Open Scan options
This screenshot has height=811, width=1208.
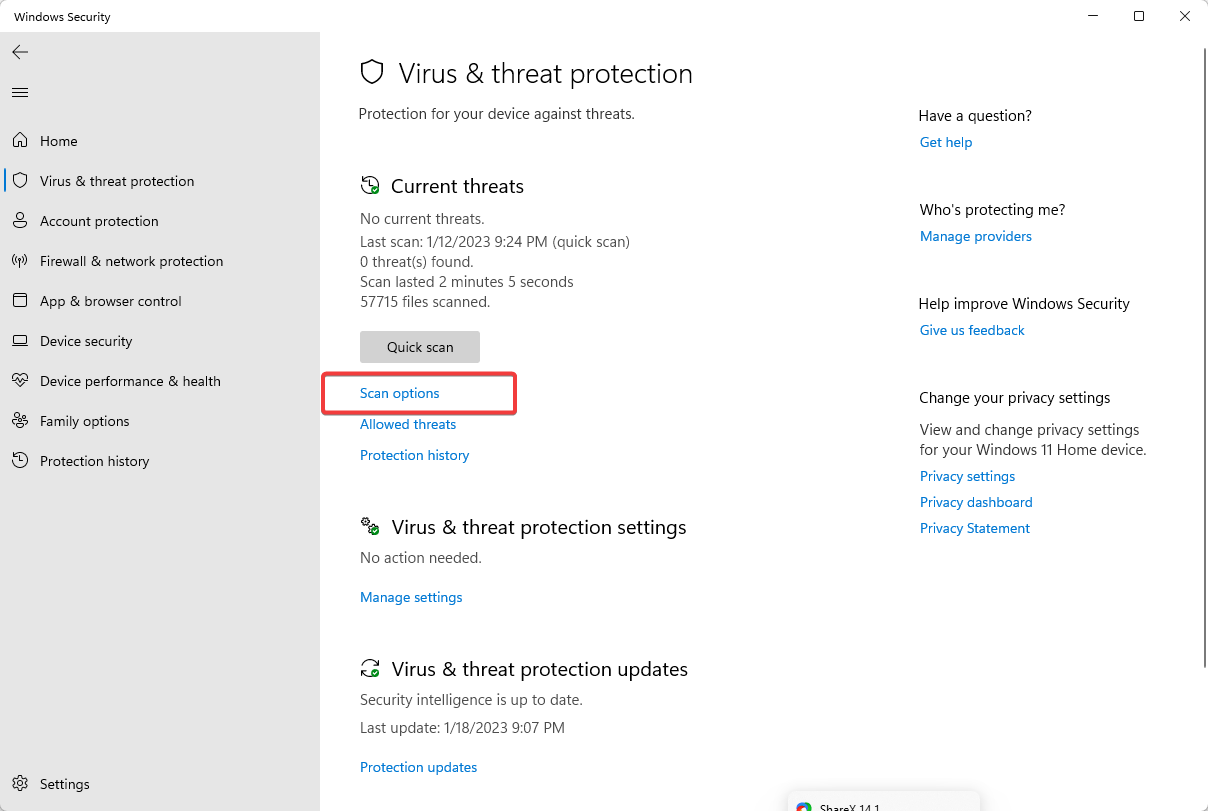point(400,393)
